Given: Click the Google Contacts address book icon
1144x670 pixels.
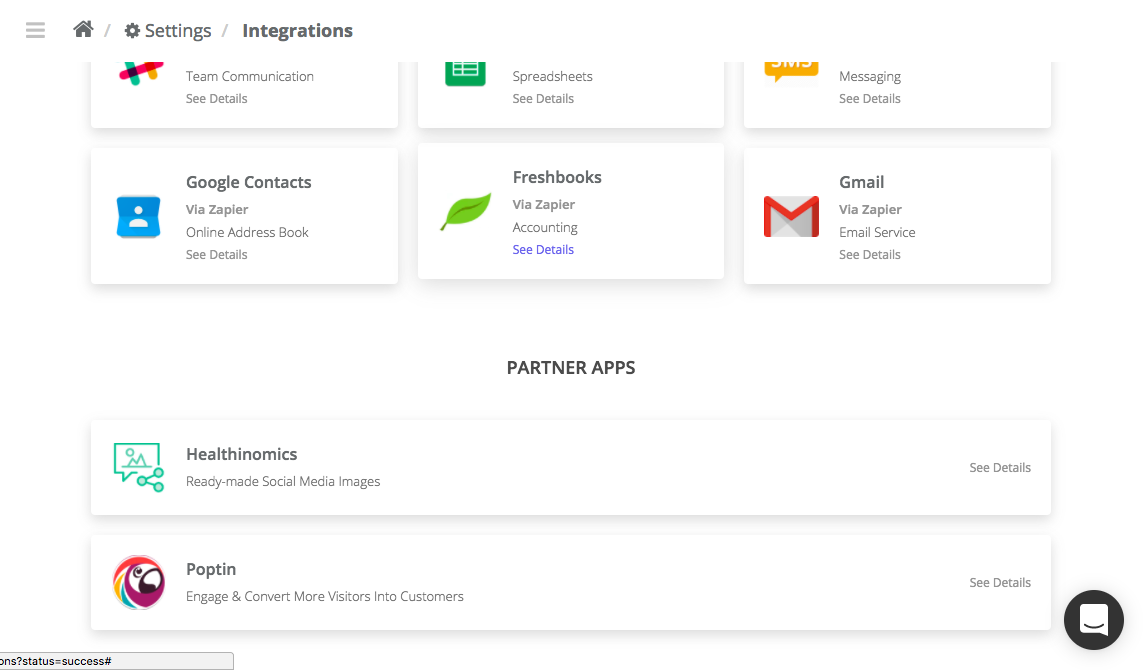Looking at the screenshot, I should pyautogui.click(x=138, y=217).
